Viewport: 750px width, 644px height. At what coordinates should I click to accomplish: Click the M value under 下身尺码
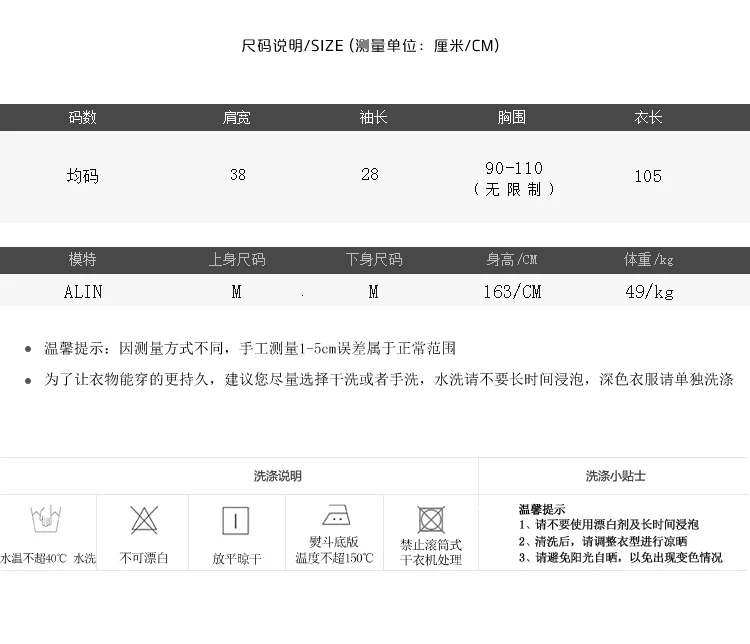coord(374,292)
